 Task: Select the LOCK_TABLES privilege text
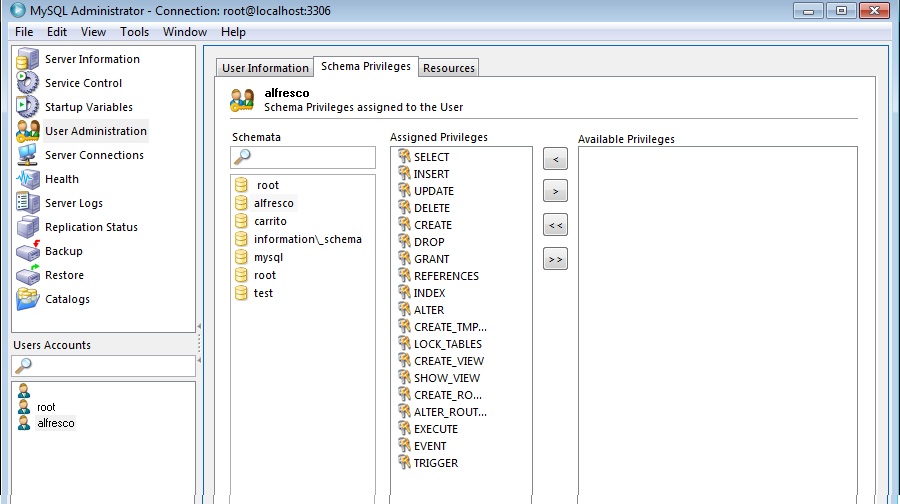click(x=448, y=344)
